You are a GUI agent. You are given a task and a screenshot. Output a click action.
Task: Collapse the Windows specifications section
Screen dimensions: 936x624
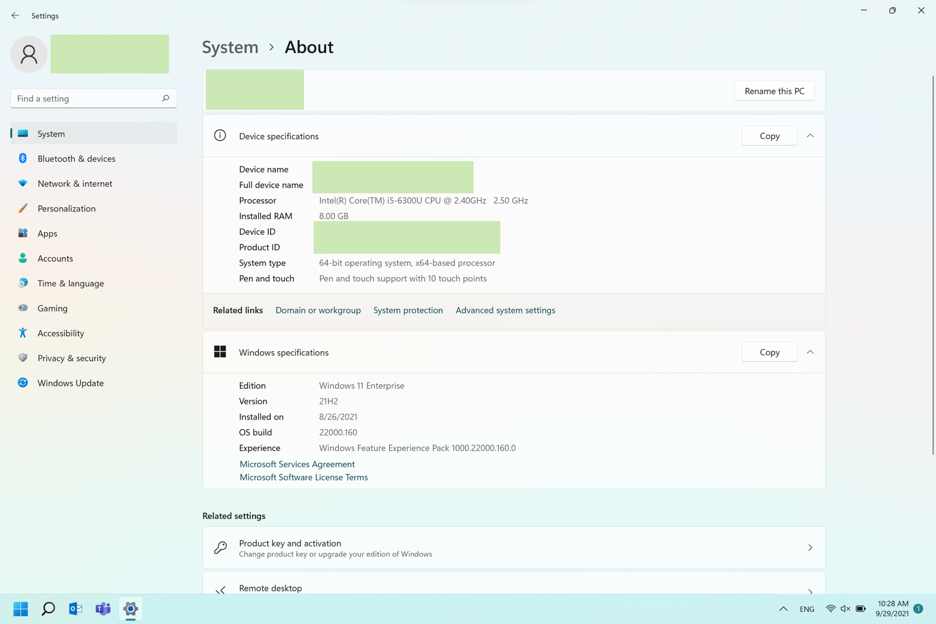pyautogui.click(x=810, y=352)
